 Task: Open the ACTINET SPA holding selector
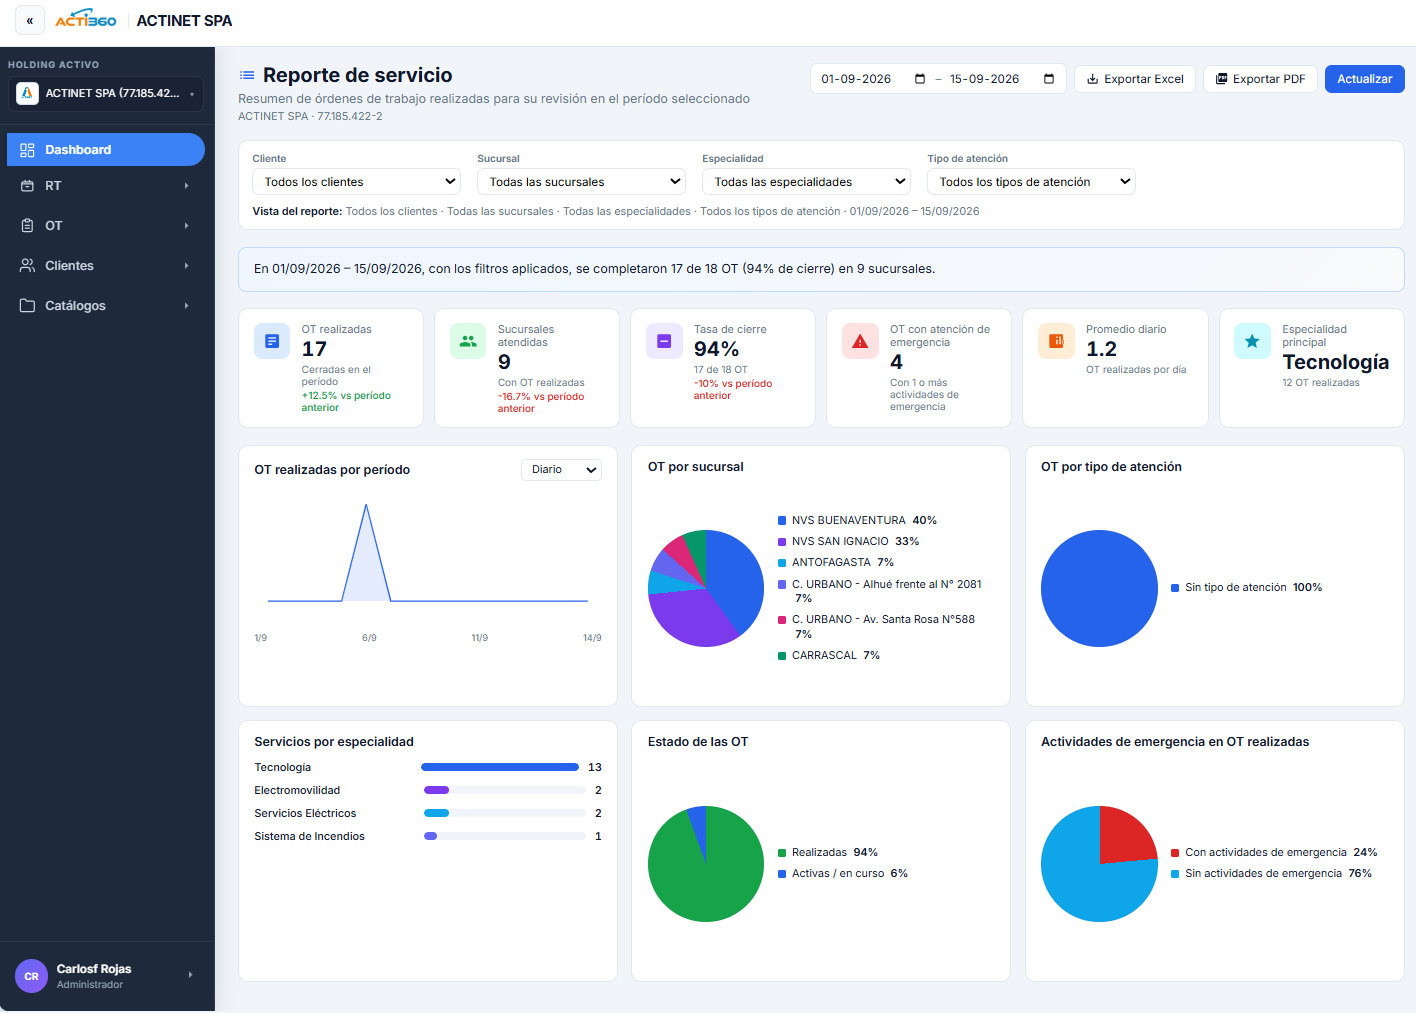[106, 93]
